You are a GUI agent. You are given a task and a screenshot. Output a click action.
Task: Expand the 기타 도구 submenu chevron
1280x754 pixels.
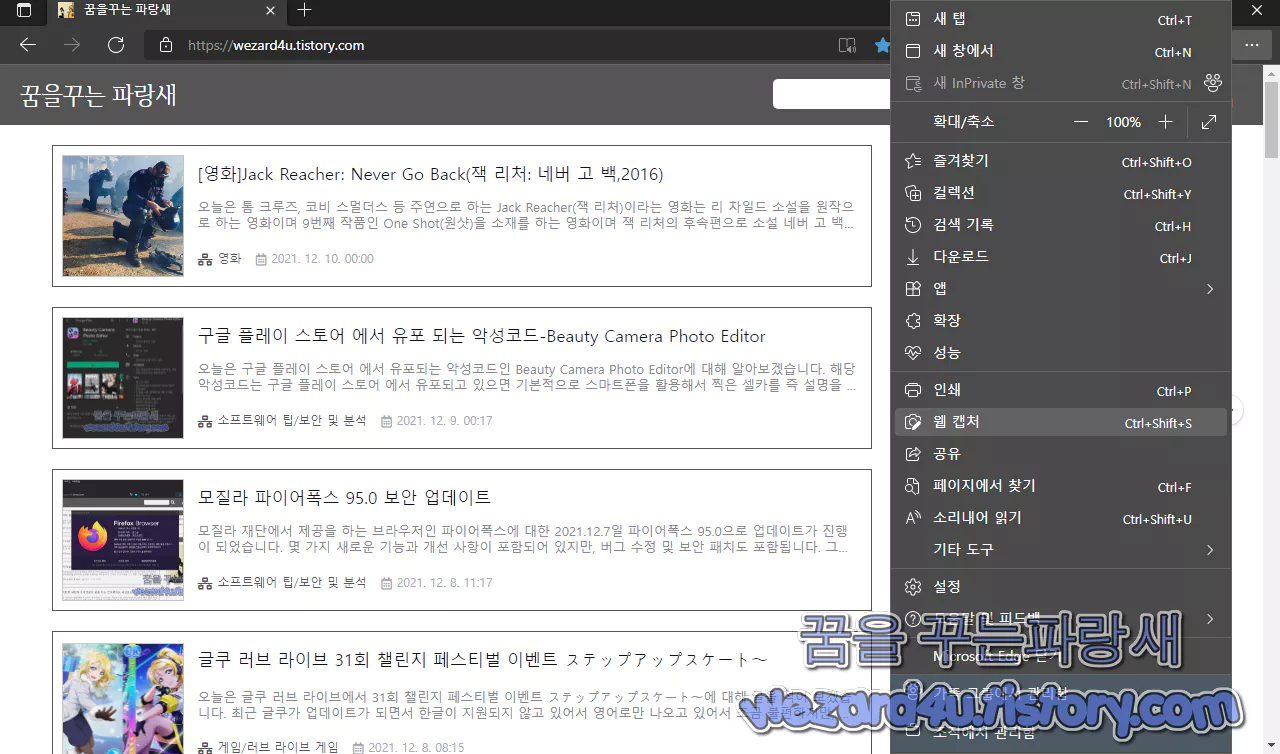[x=1209, y=549]
